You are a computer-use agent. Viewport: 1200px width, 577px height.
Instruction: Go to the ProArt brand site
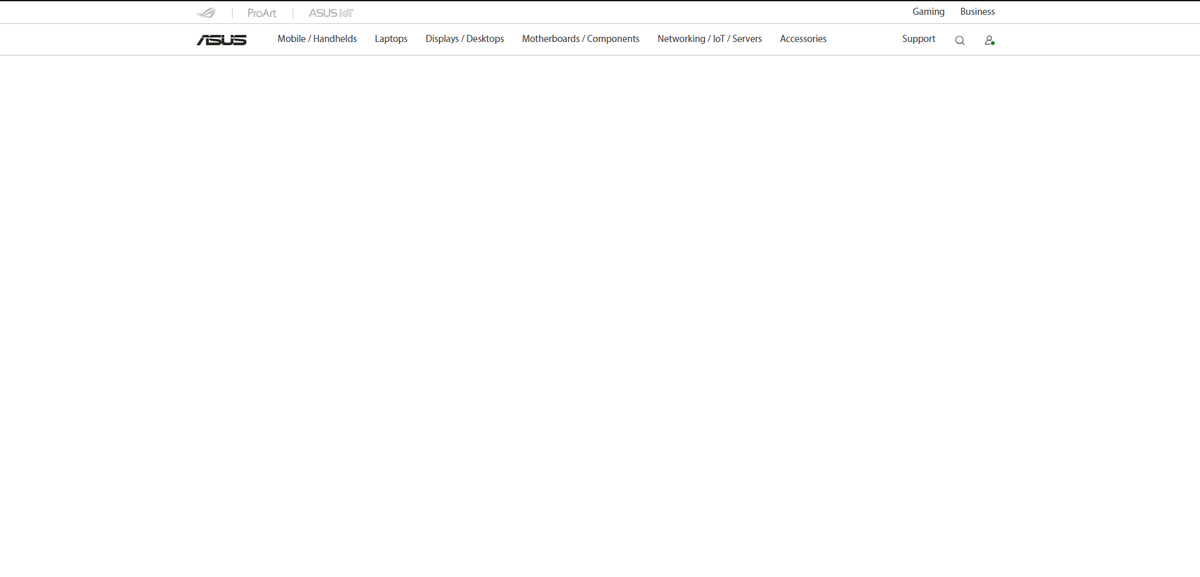pos(262,13)
